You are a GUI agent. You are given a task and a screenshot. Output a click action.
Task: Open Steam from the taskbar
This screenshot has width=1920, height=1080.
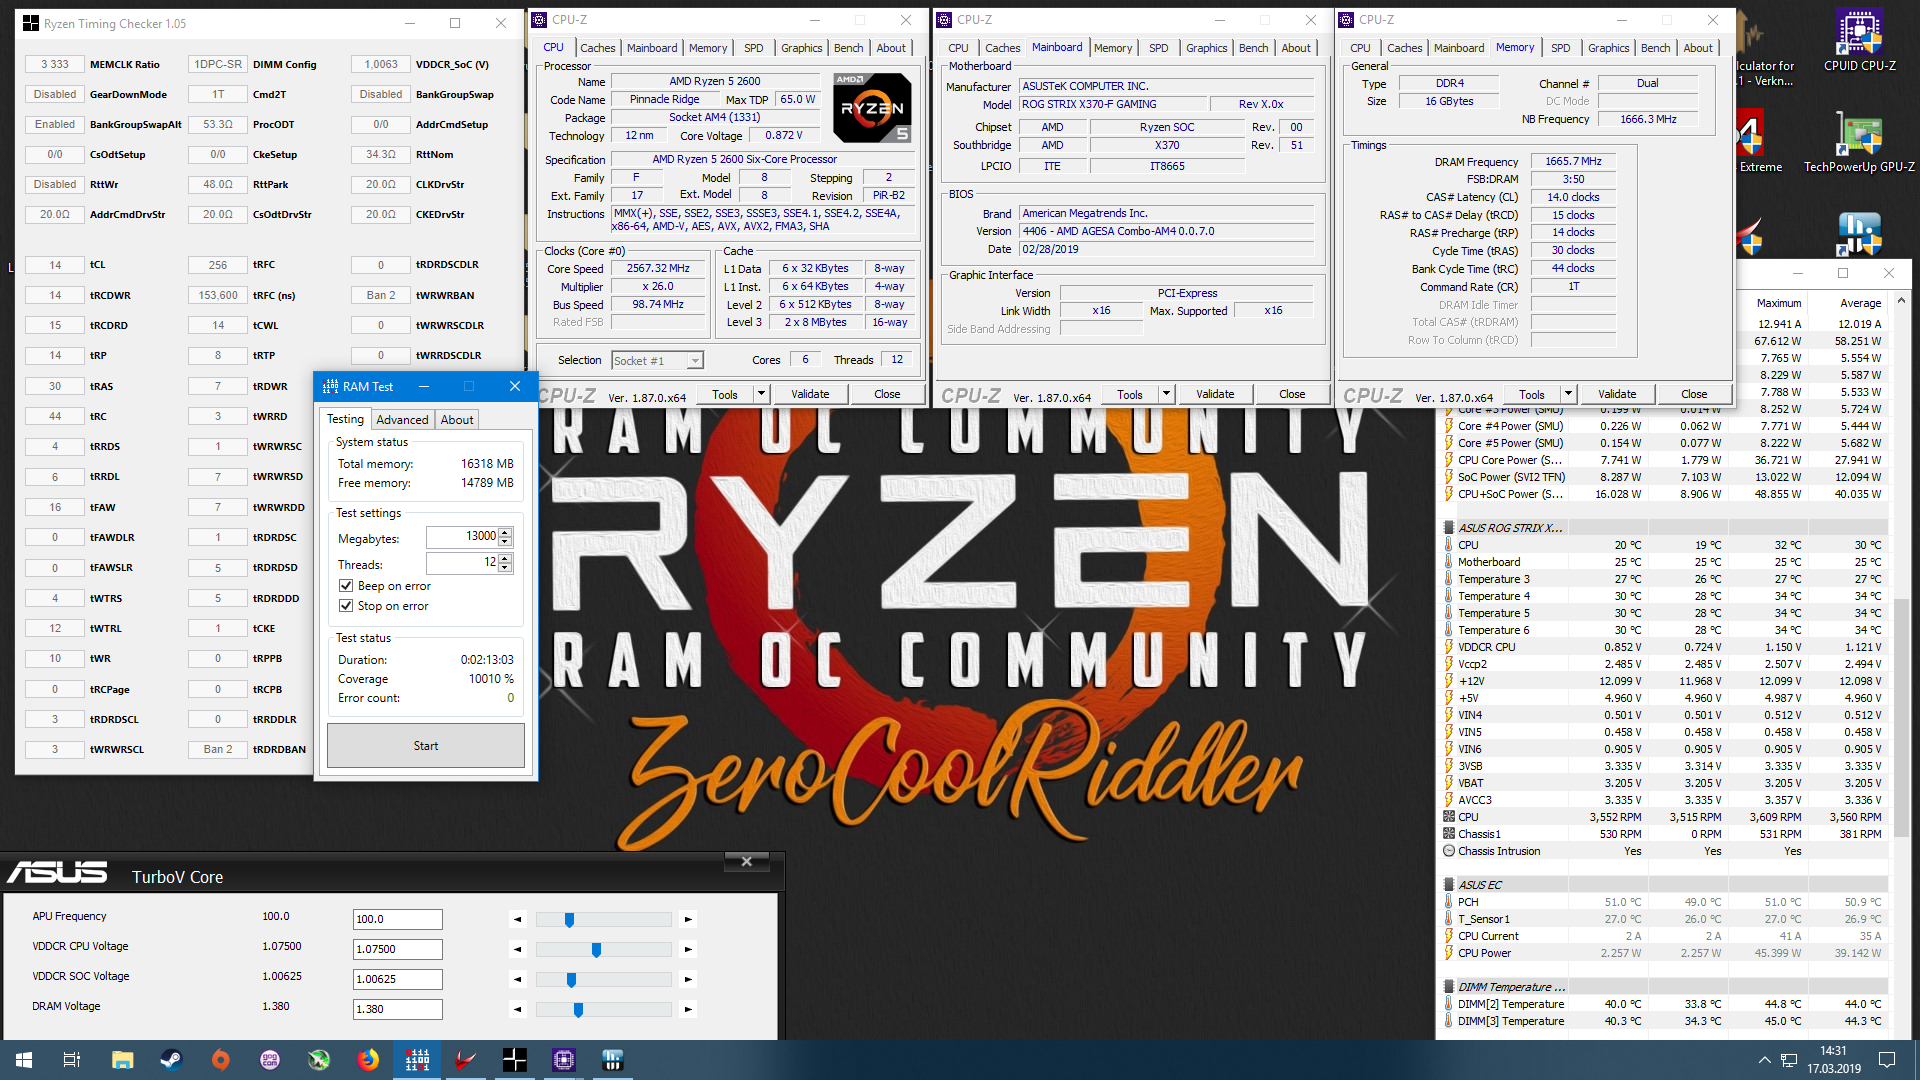click(171, 1060)
